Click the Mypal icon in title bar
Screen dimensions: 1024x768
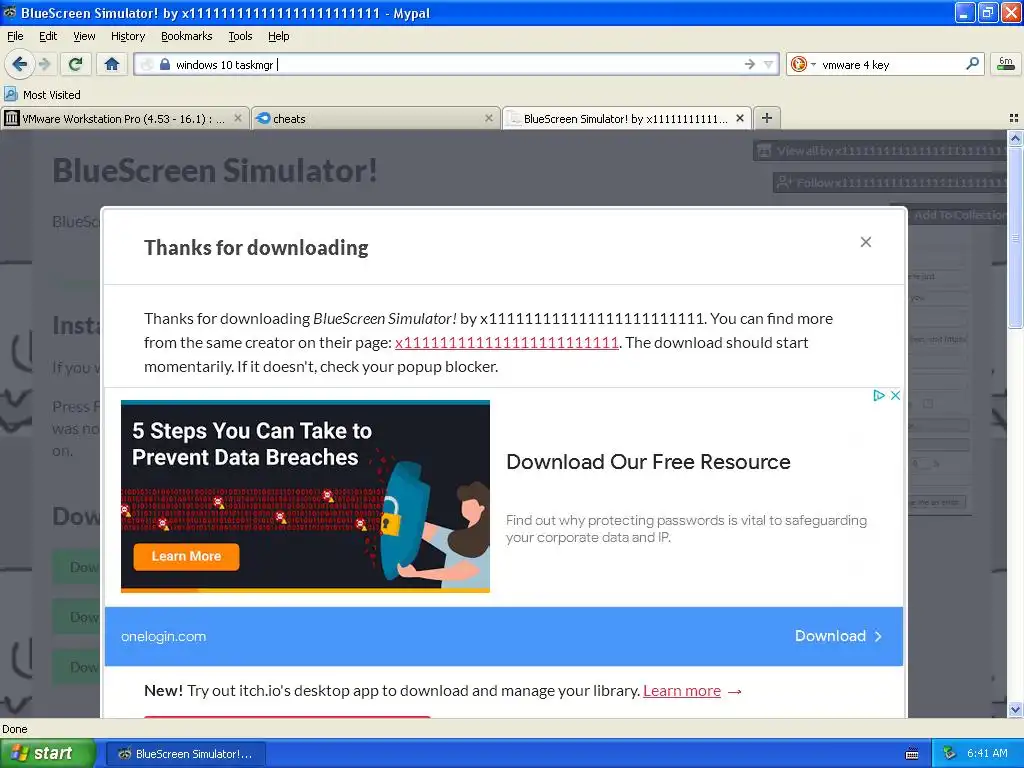tap(10, 12)
